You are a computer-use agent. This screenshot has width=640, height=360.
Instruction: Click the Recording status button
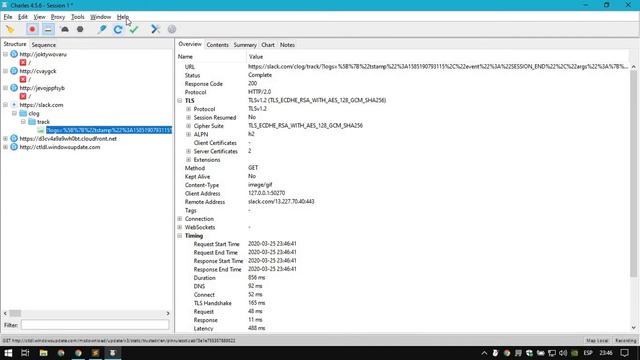click(625, 340)
